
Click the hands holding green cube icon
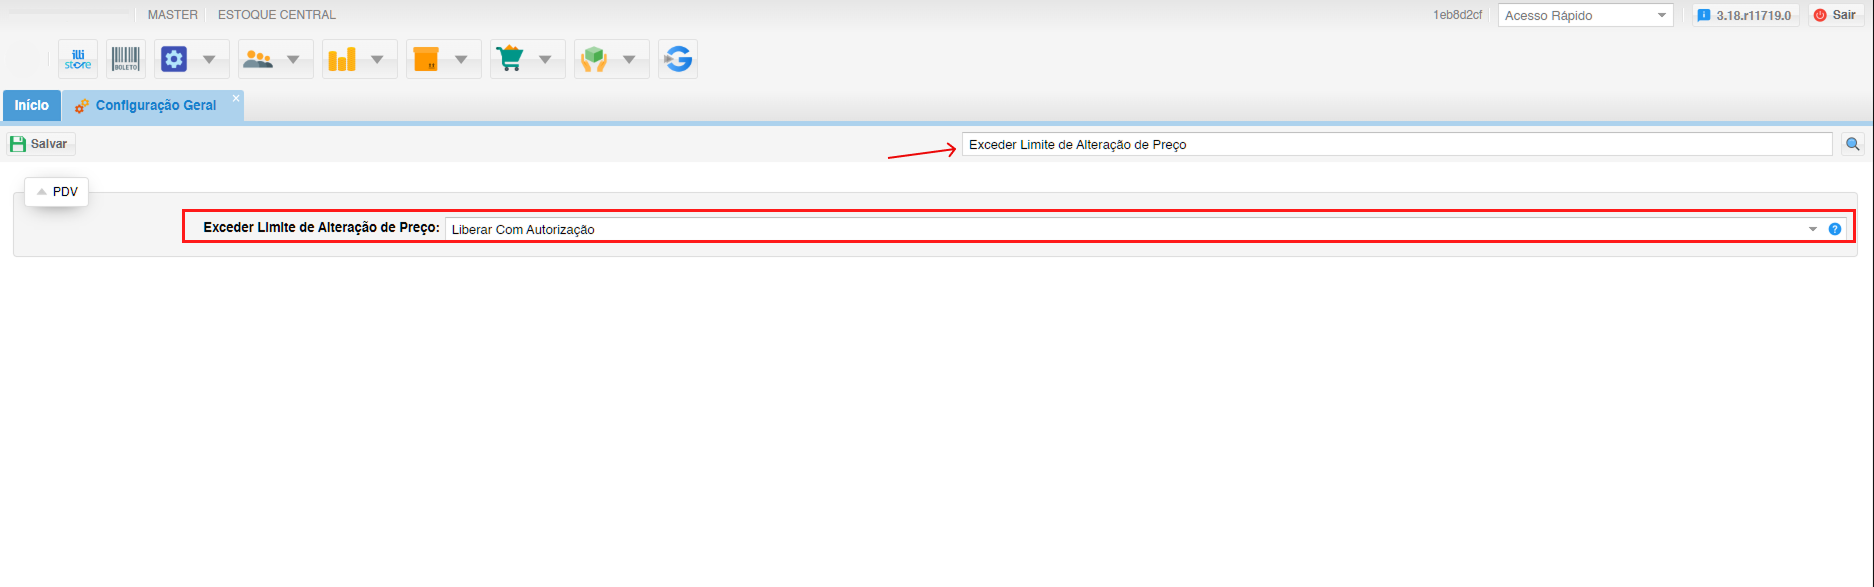pyautogui.click(x=594, y=60)
